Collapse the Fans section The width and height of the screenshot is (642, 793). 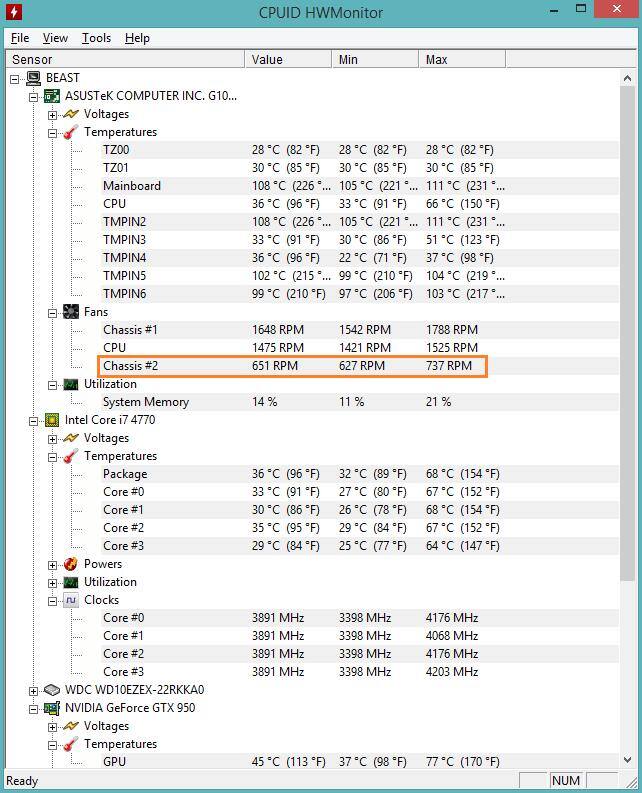point(53,314)
